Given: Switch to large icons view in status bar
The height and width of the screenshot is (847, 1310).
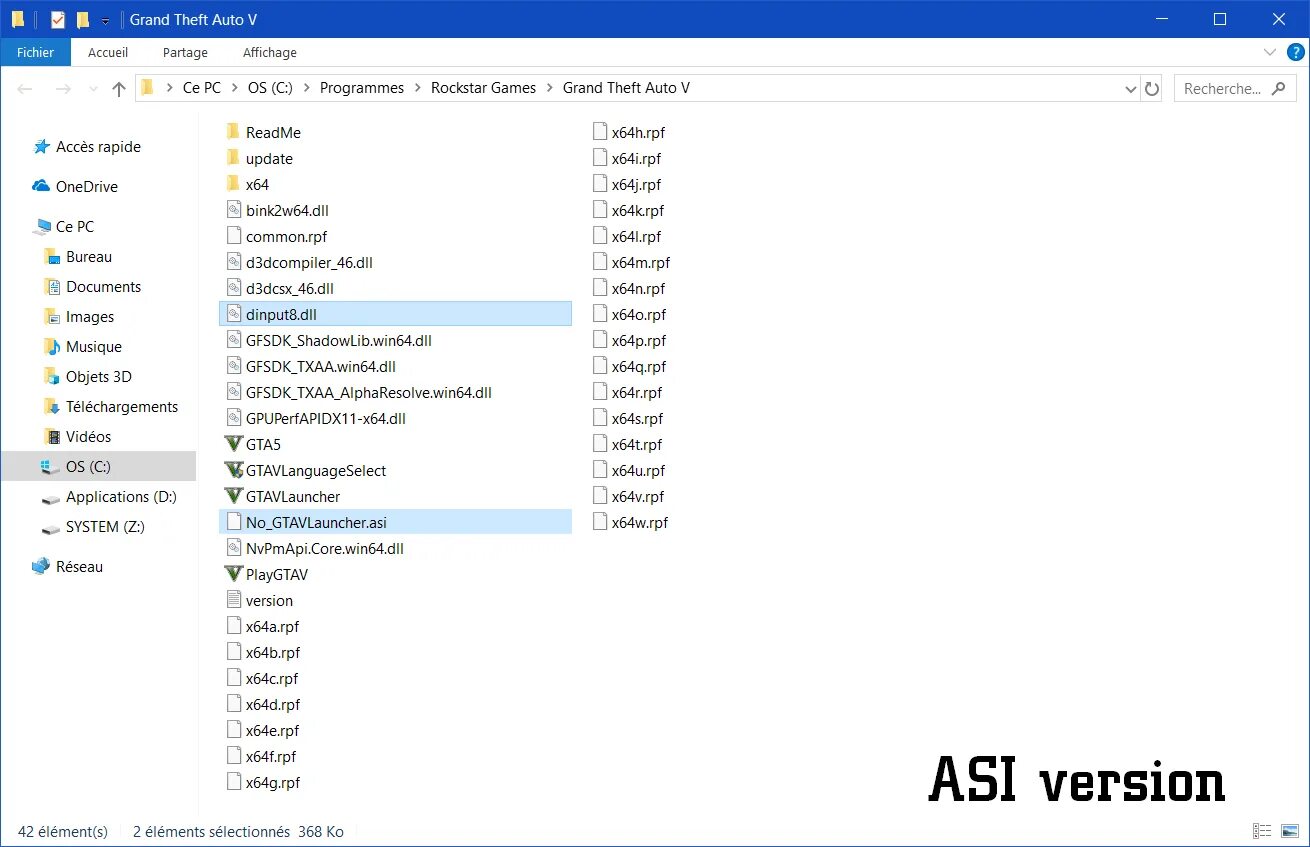Looking at the screenshot, I should (x=1290, y=831).
